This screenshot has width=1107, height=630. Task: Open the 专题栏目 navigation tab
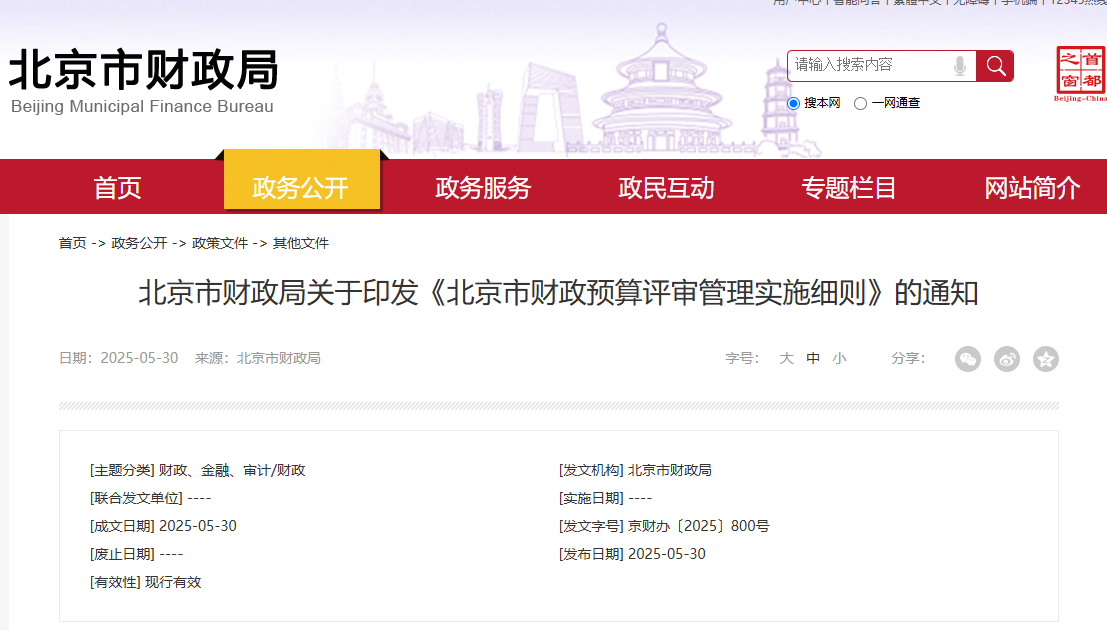point(849,188)
